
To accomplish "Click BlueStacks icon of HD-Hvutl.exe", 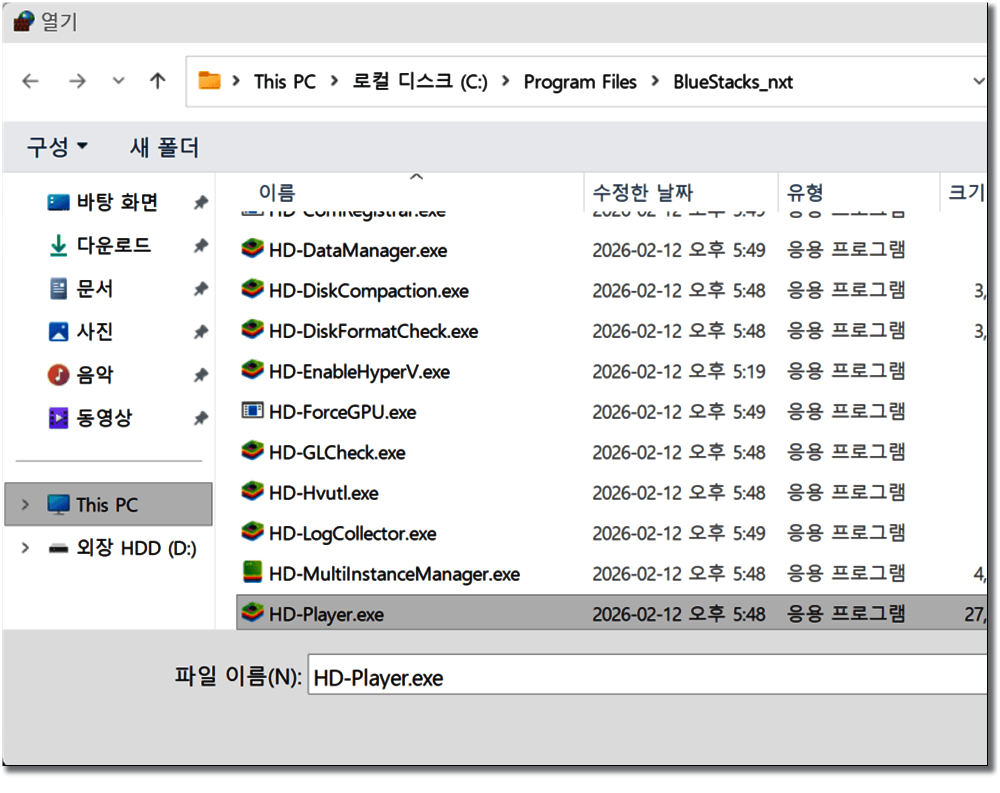I will tap(253, 491).
